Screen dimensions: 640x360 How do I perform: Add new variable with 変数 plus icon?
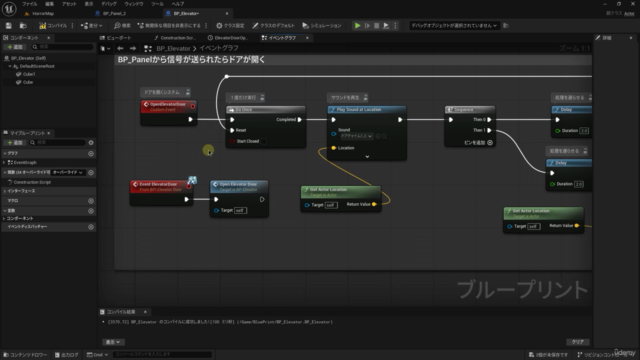tap(91, 211)
